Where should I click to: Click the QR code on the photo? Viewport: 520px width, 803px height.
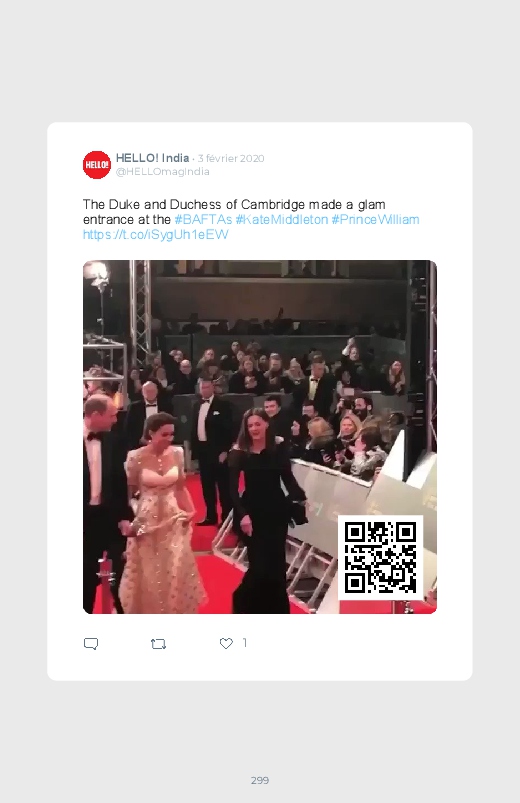(380, 557)
